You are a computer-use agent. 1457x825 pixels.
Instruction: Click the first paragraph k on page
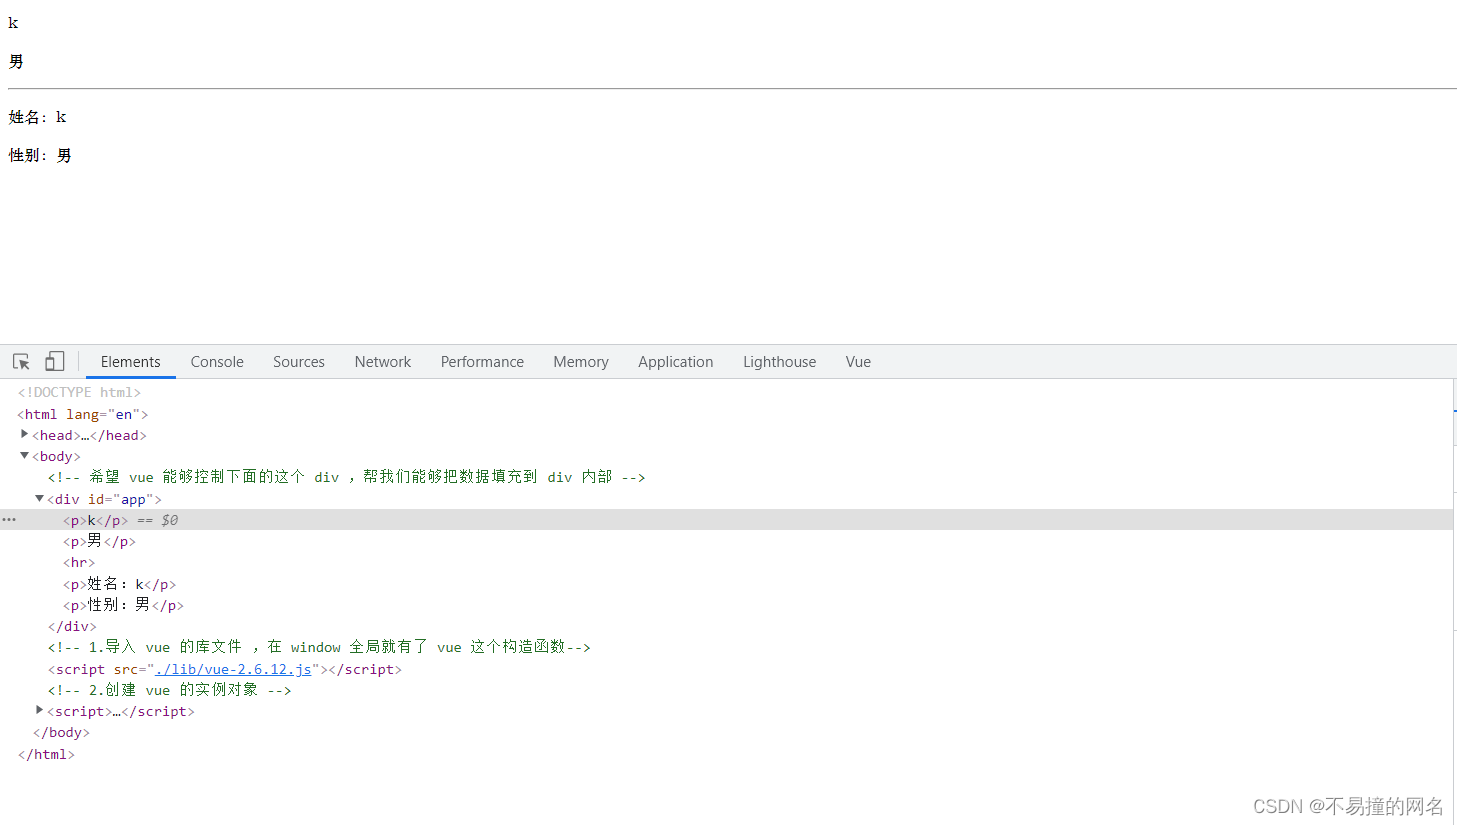click(13, 23)
